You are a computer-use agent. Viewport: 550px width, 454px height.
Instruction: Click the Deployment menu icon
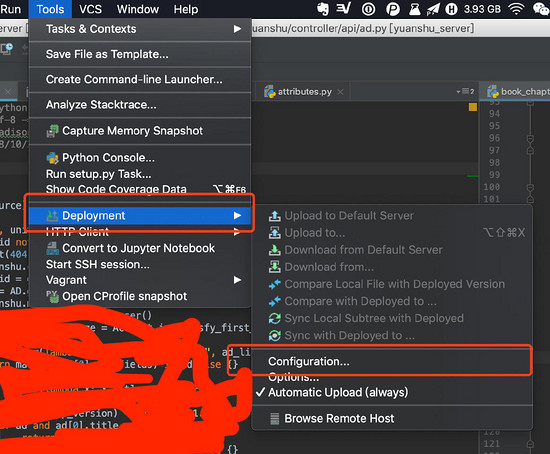point(52,215)
